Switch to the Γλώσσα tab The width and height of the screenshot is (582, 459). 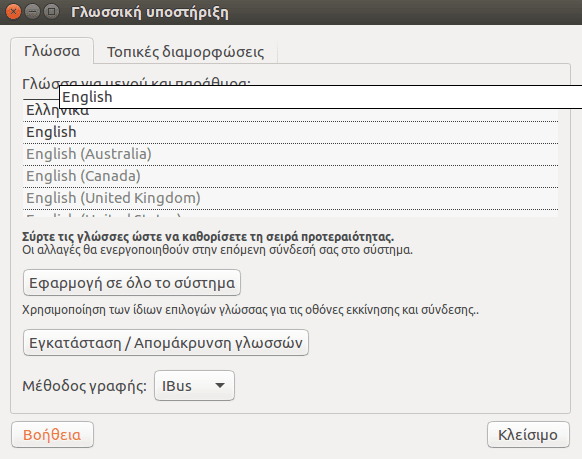[x=52, y=51]
